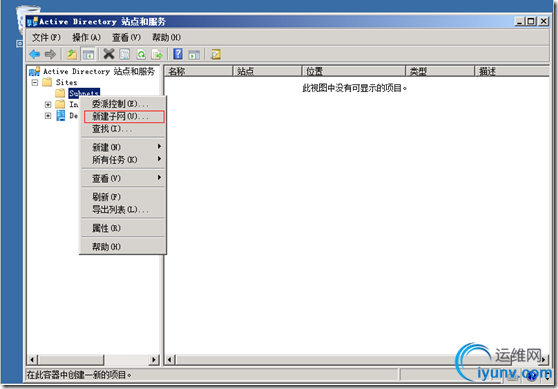Sort by the 类型 column header
This screenshot has width=558, height=389.
tap(440, 71)
